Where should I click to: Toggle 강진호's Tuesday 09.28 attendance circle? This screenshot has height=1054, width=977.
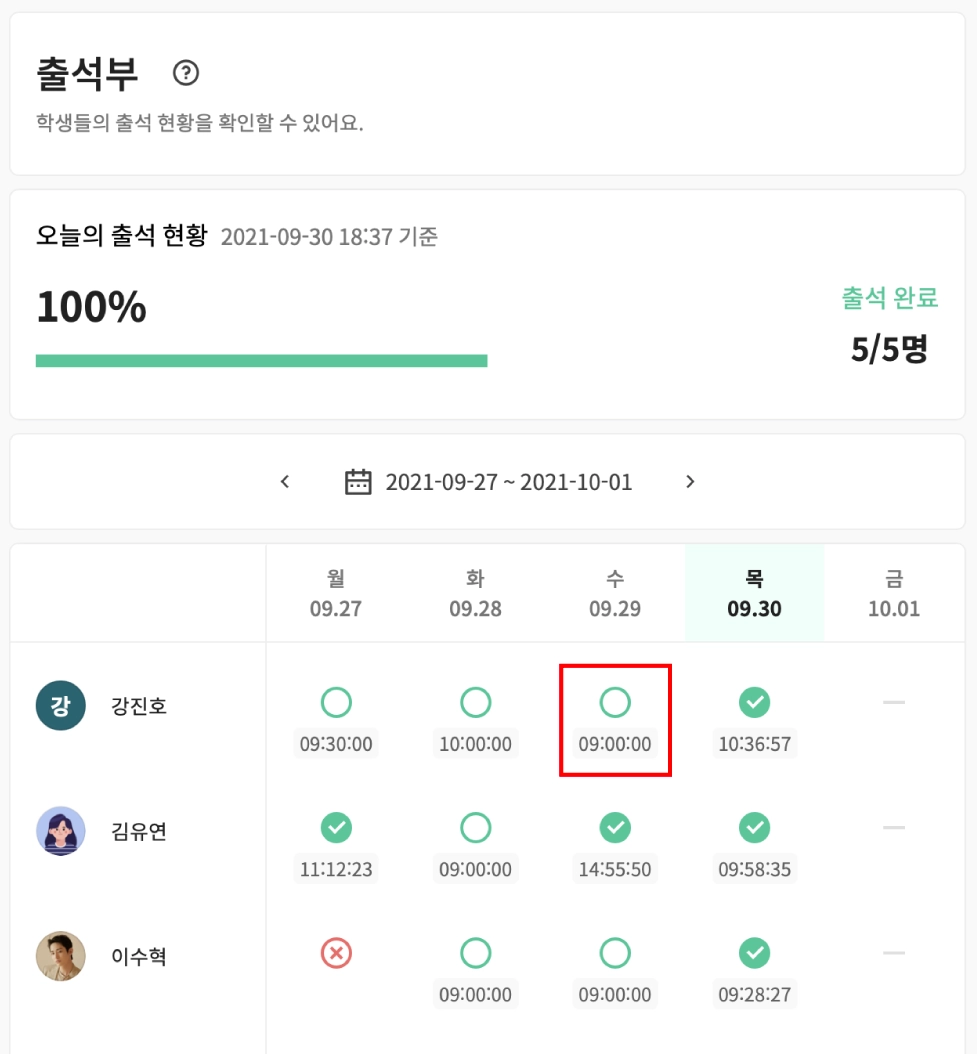click(475, 703)
